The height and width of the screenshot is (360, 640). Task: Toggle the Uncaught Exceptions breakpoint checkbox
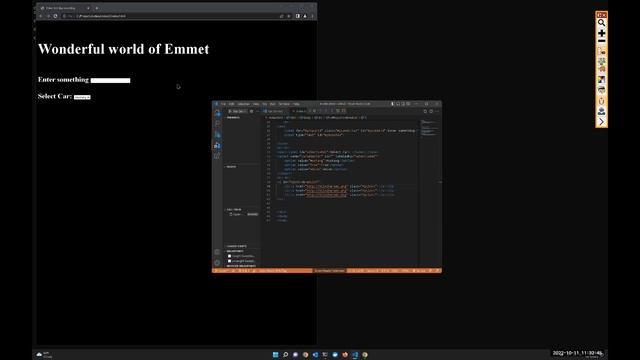tap(229, 261)
